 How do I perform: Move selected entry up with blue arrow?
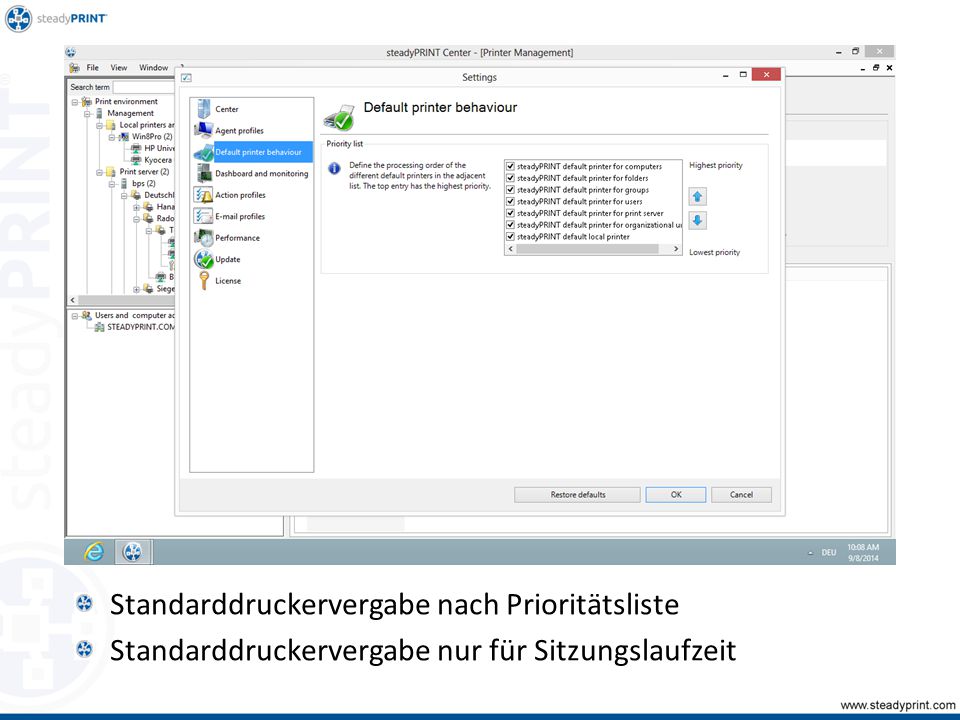(697, 197)
